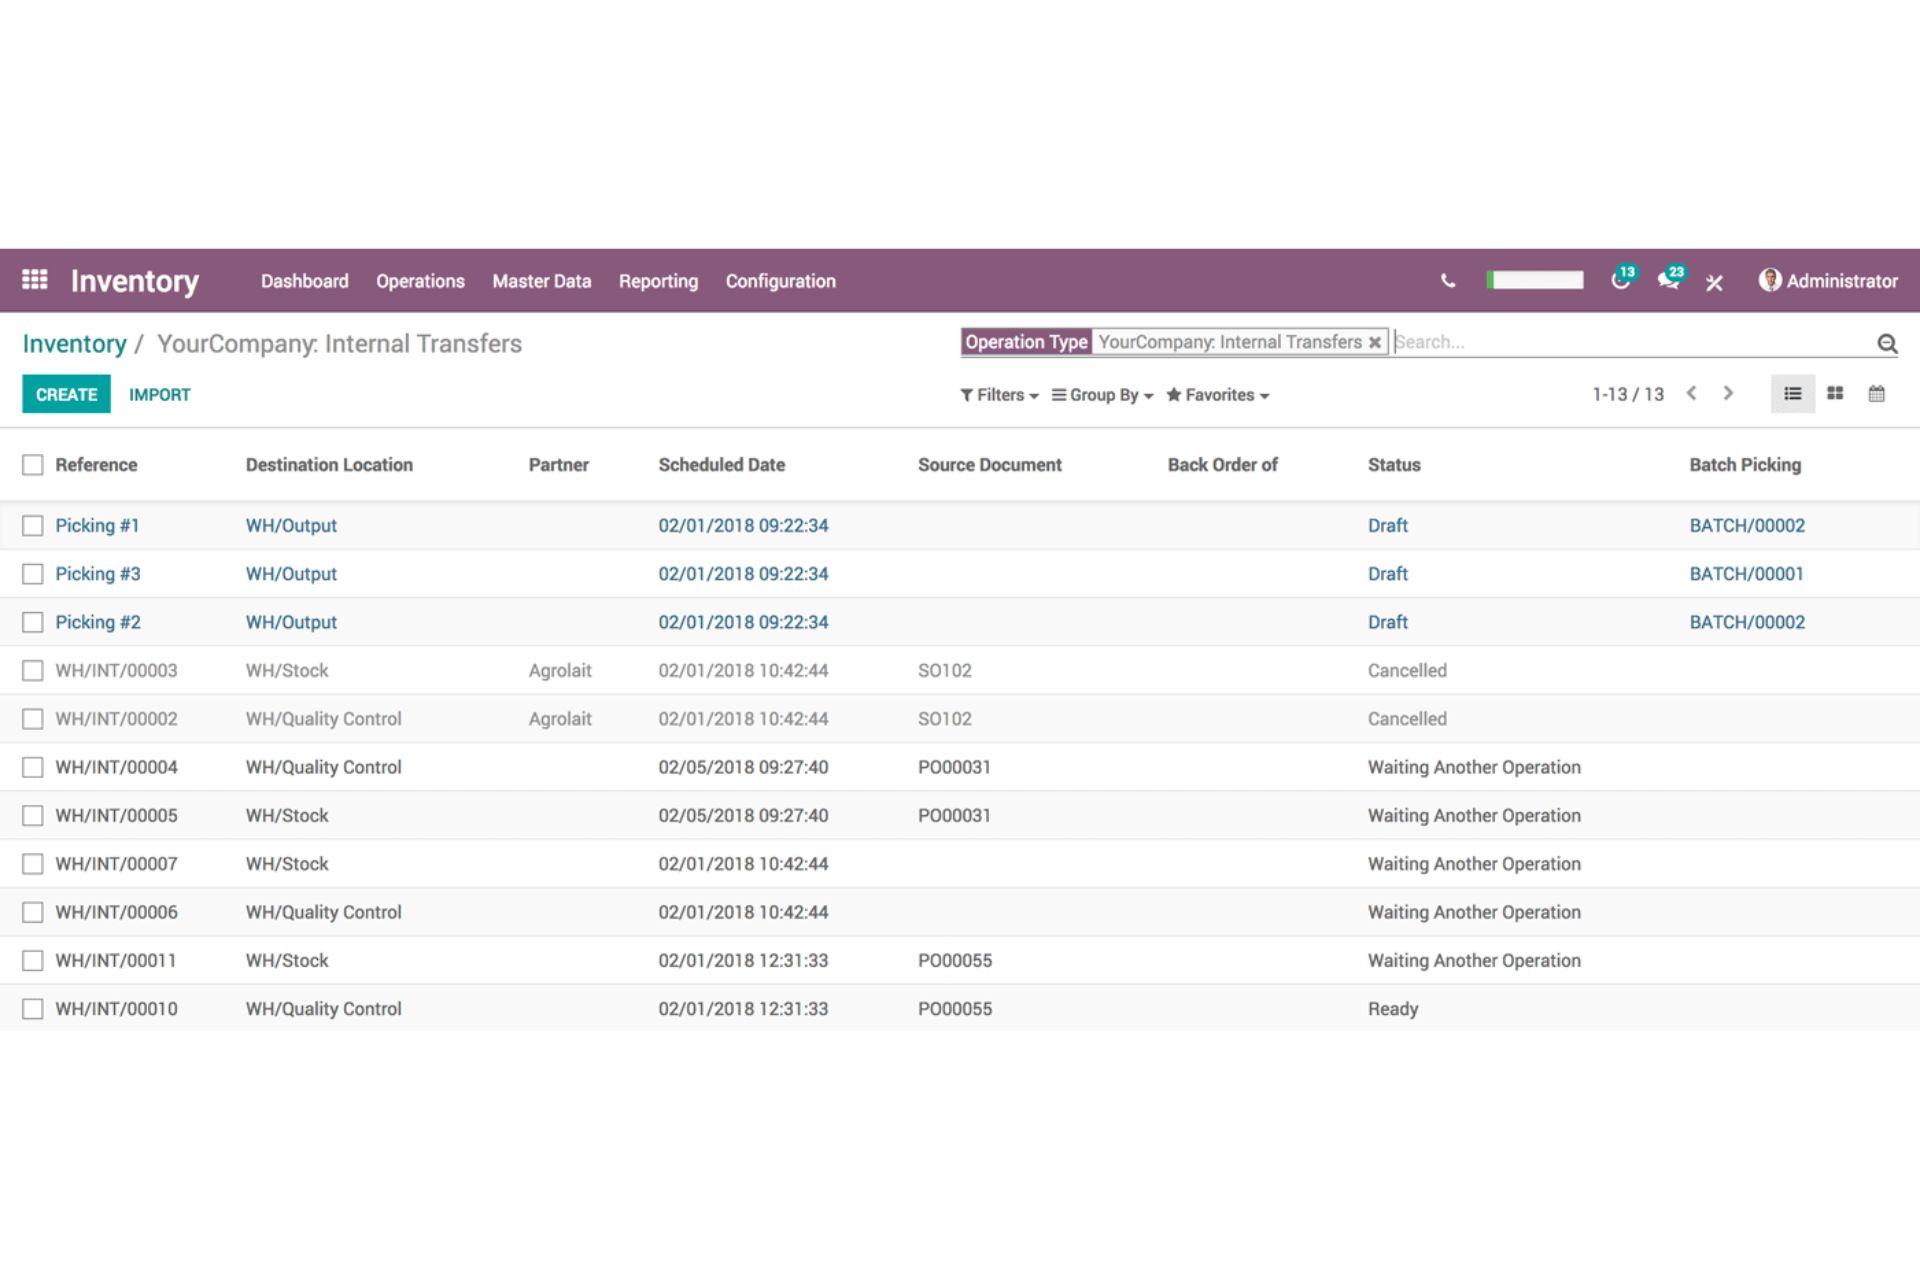Sort by Batch Picking column header

coord(1745,465)
